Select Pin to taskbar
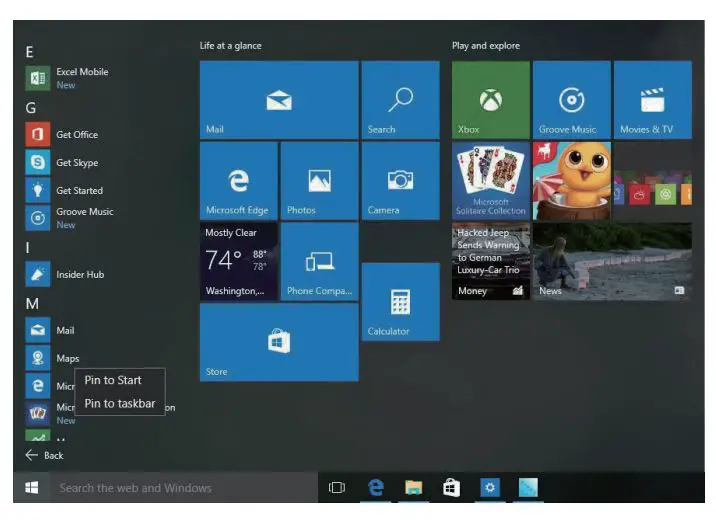Image resolution: width=716 pixels, height=520 pixels. 120,404
